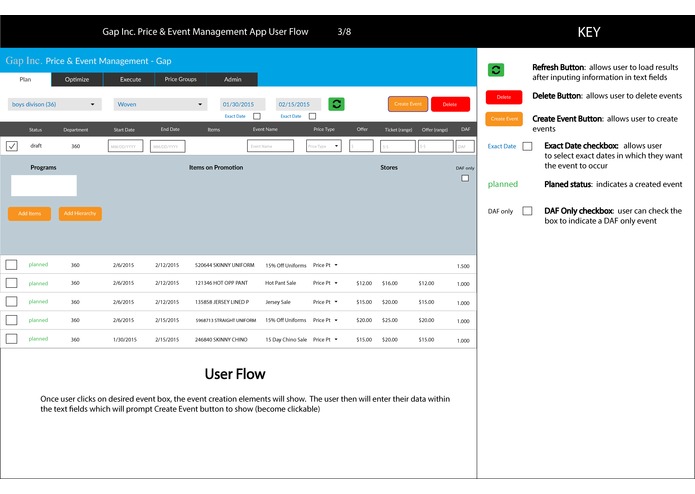
Task: Click the Hot Pant Sale event name
Action: (x=280, y=283)
